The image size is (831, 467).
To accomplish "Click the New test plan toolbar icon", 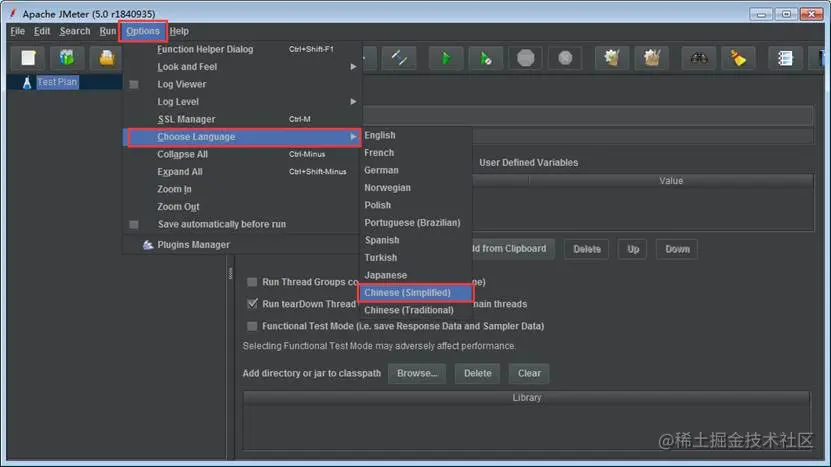I will pos(28,58).
